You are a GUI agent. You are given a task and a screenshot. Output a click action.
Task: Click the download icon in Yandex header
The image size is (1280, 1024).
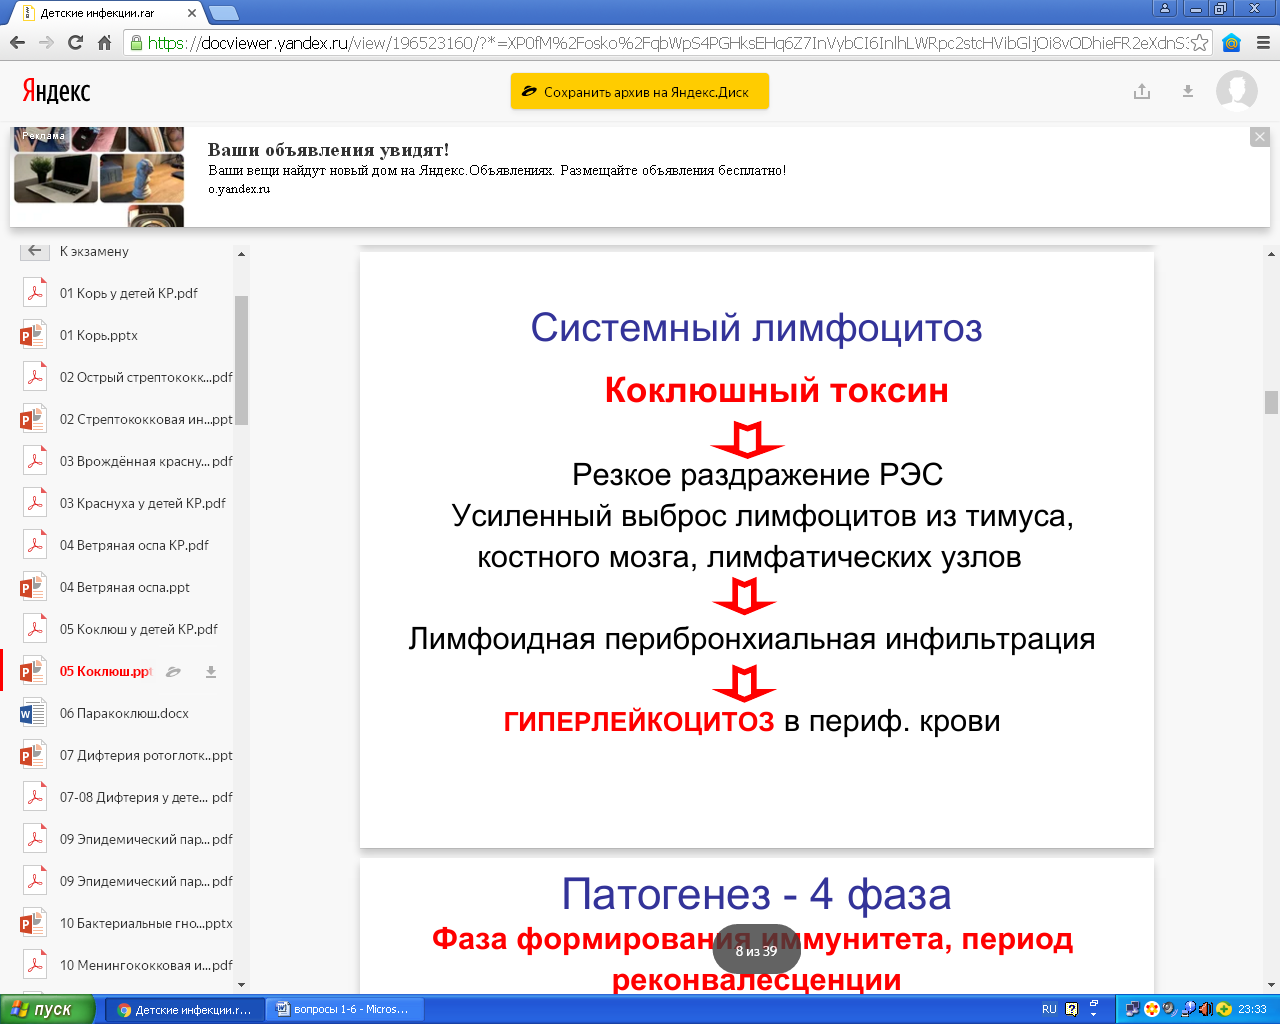click(x=1188, y=91)
